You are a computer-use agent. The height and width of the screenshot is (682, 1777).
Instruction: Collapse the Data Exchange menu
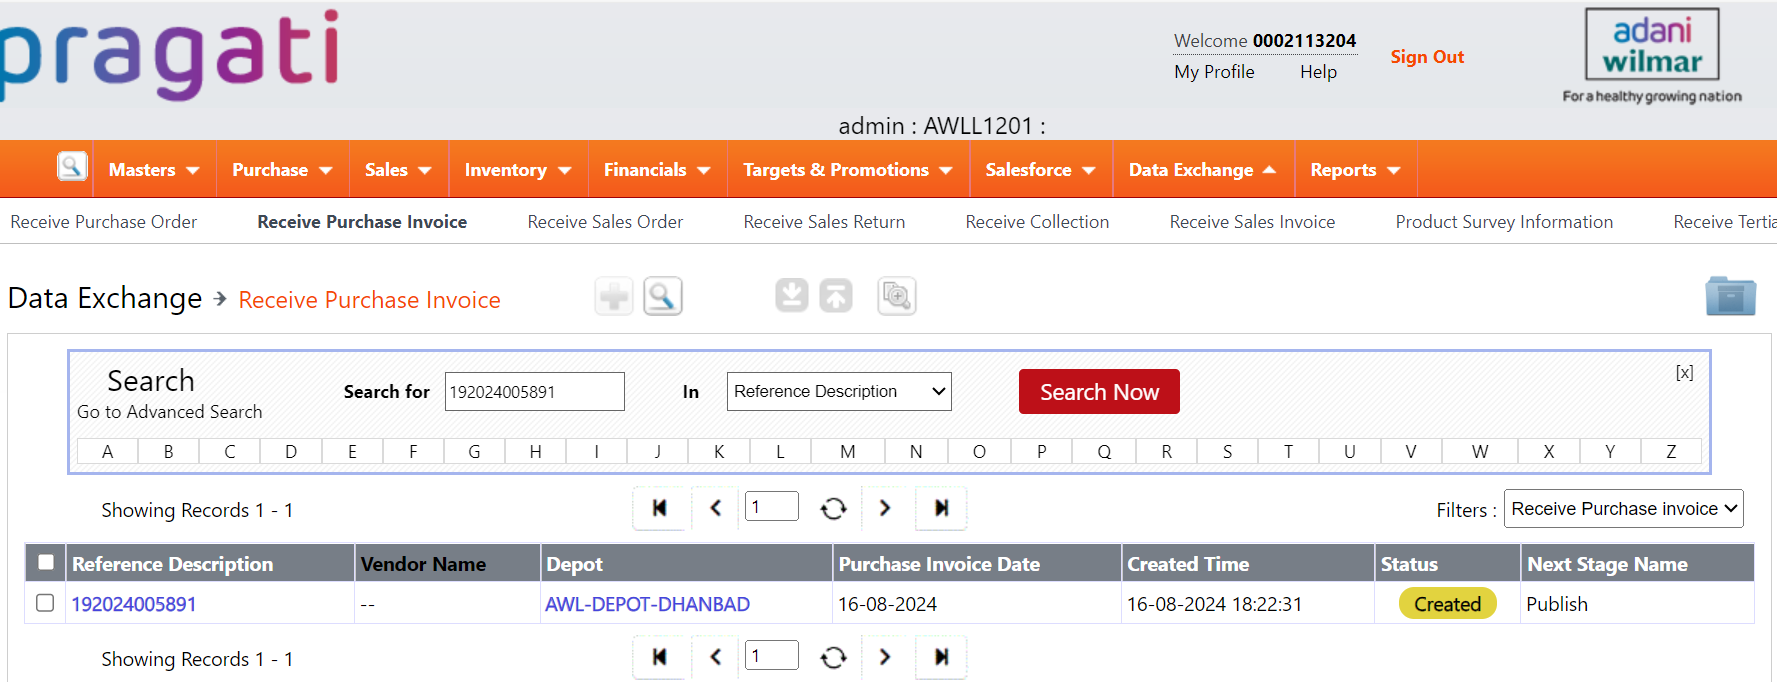(1202, 170)
